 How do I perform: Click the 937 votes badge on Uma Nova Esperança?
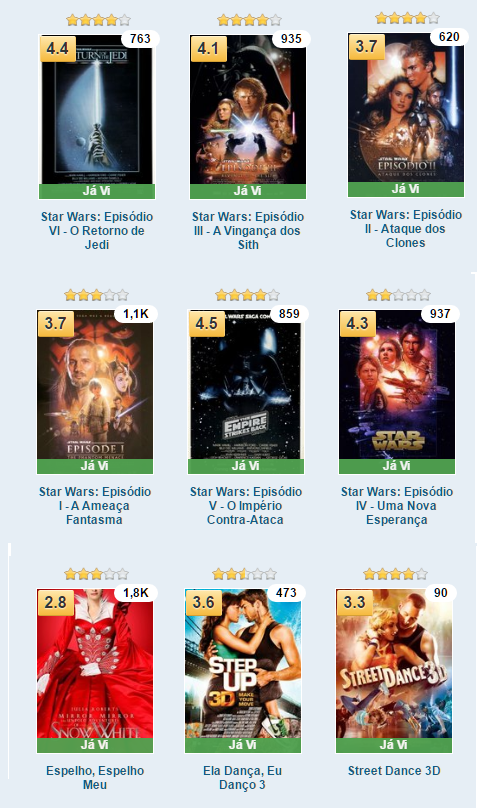pos(440,314)
